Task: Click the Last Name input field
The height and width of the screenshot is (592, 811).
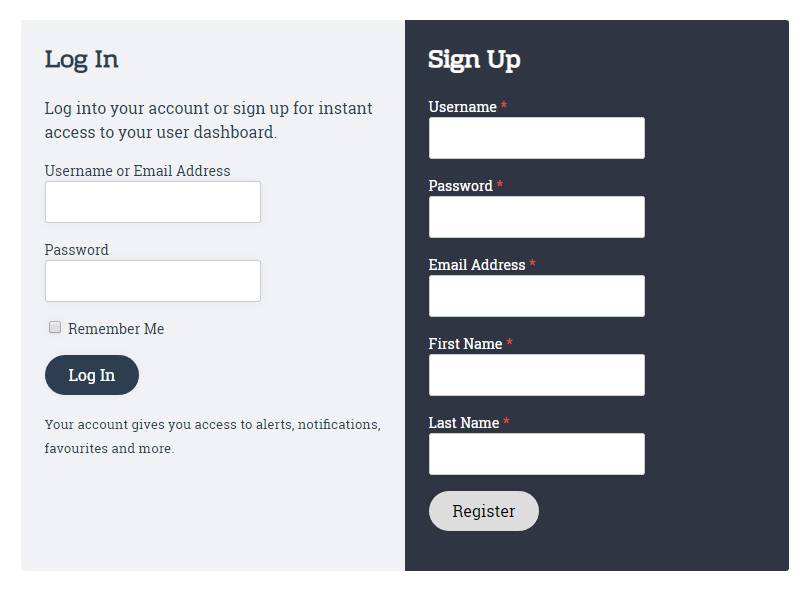Action: coord(536,454)
